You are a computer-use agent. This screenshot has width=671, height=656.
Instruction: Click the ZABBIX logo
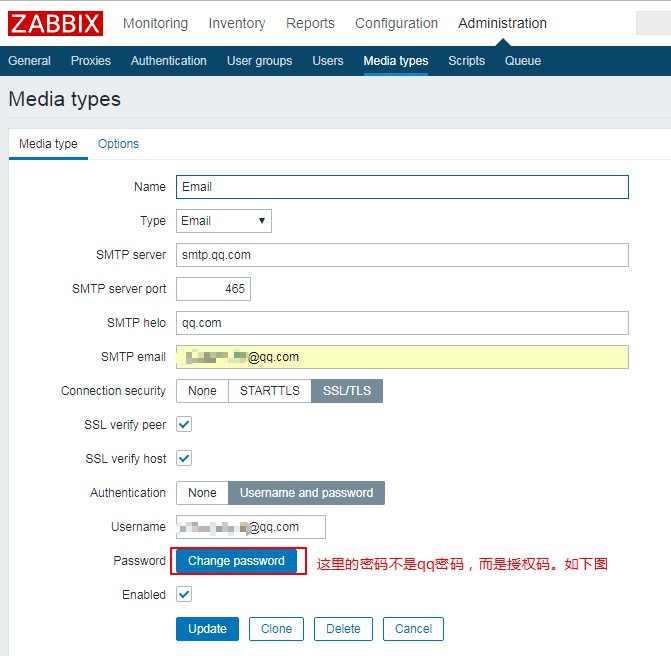(55, 23)
